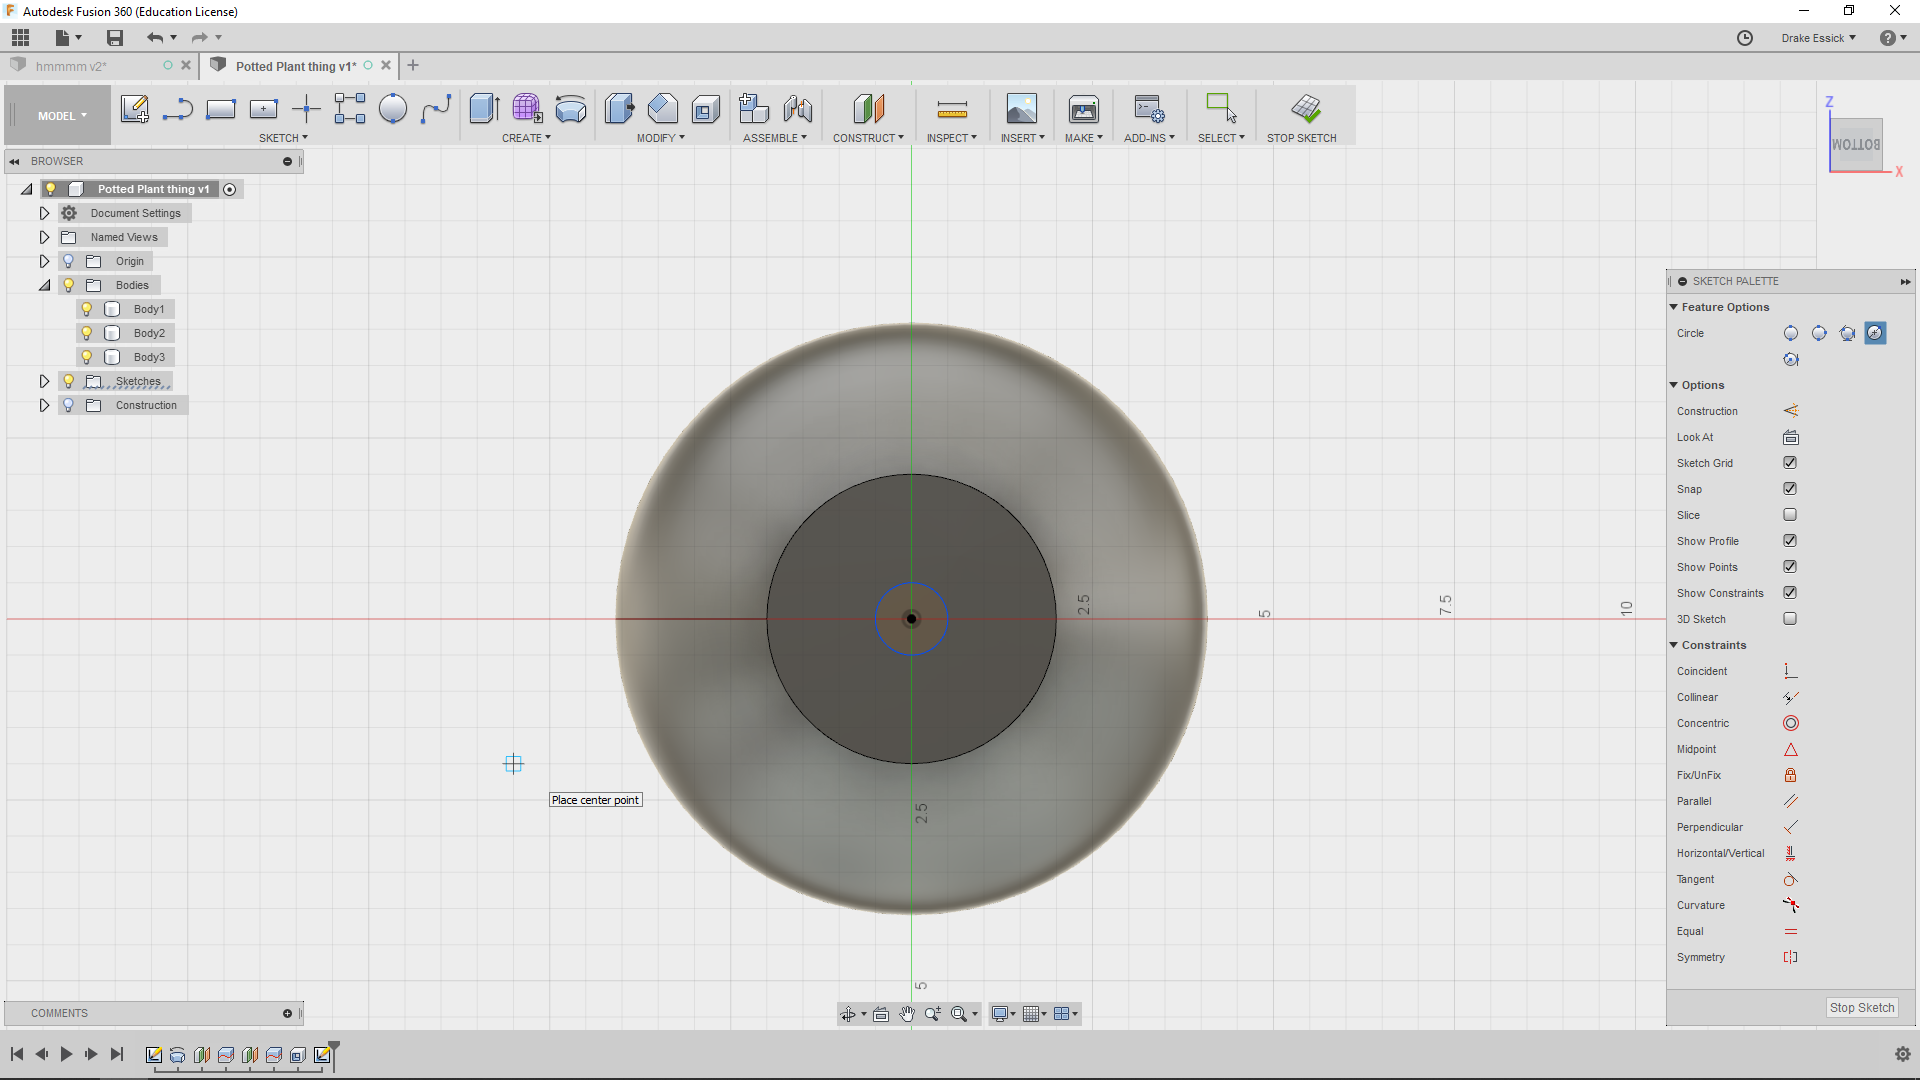This screenshot has height=1080, width=1920.
Task: Select the Center Diameter Circle tool
Action: pyautogui.click(x=393, y=109)
